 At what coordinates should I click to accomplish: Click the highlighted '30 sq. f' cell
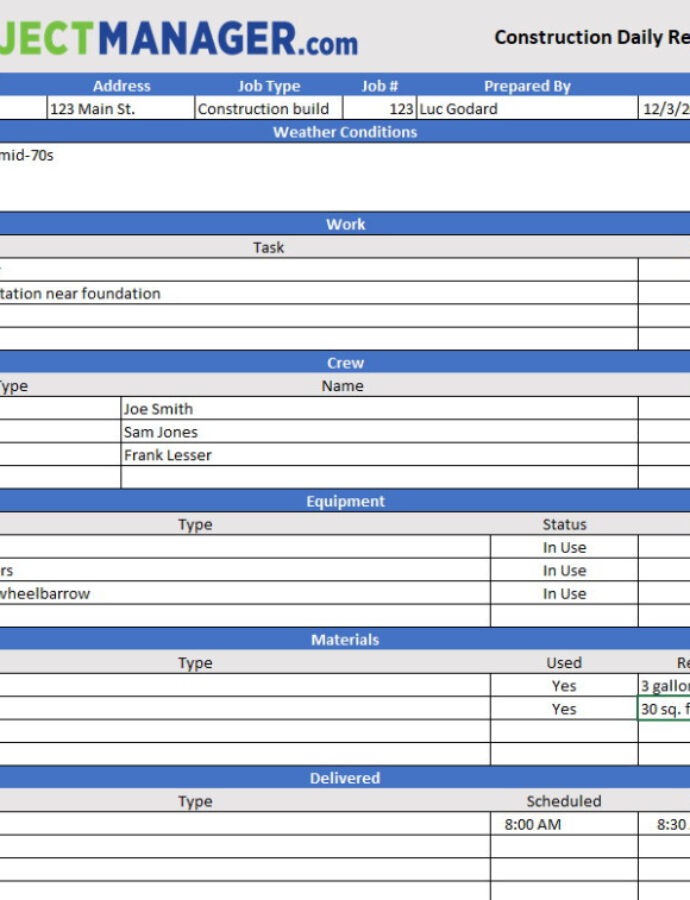[663, 709]
